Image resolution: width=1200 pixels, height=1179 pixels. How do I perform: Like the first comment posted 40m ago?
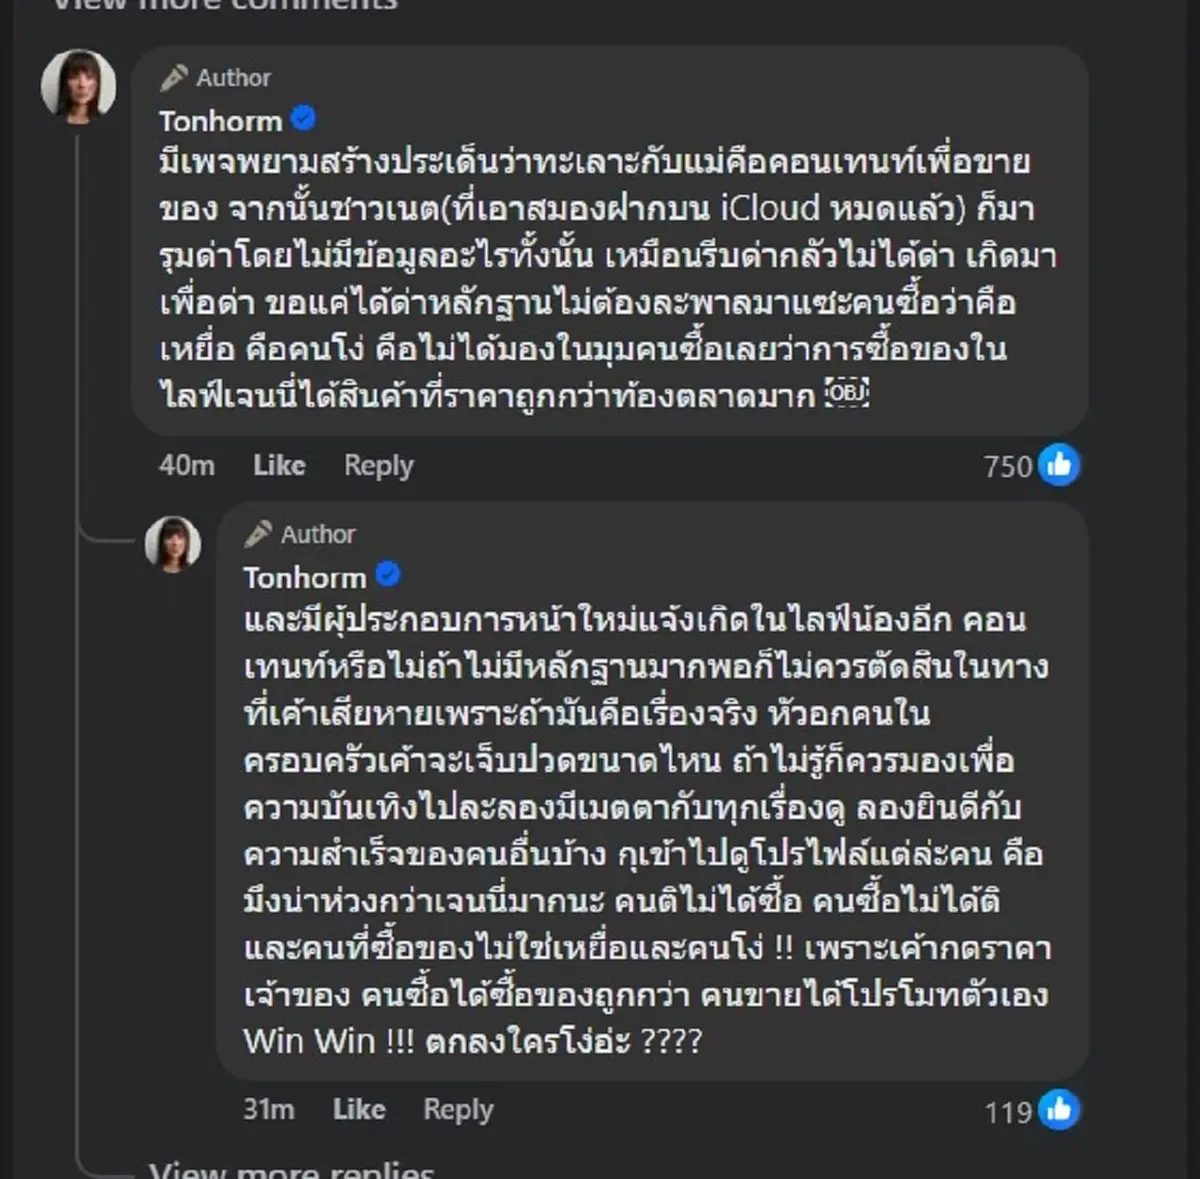click(279, 465)
